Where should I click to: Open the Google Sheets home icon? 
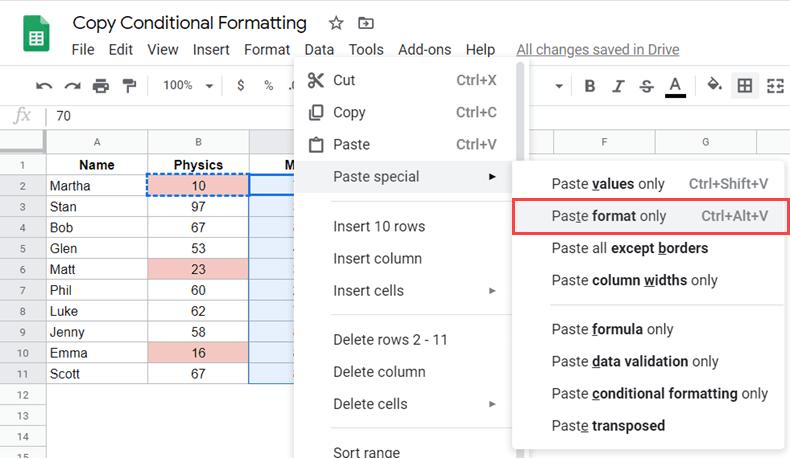coord(37,36)
